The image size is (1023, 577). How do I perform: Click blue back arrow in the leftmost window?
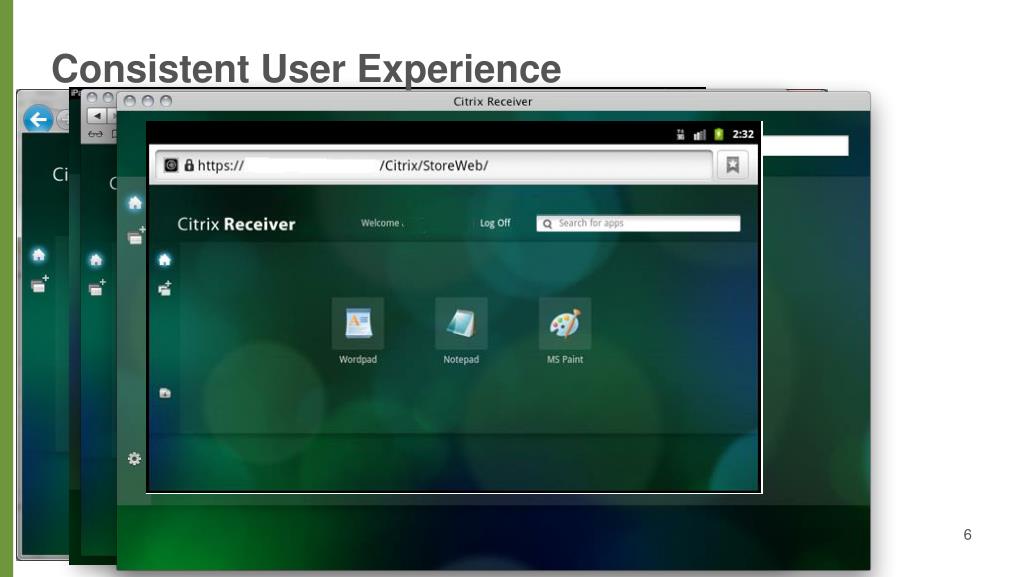click(x=38, y=119)
